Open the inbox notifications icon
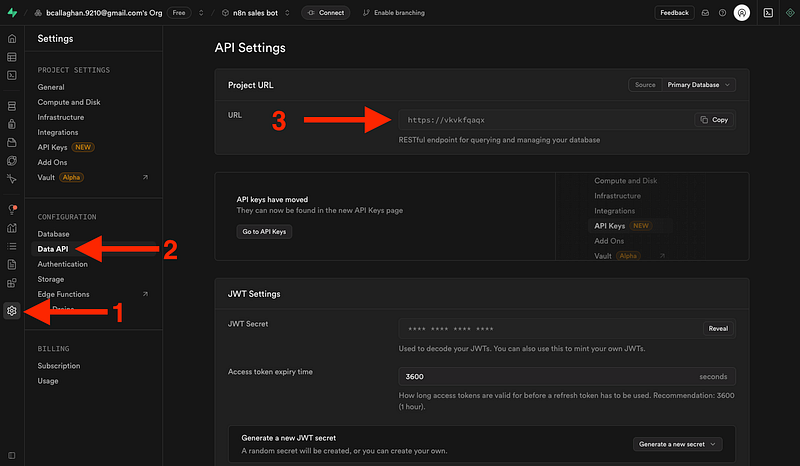Screen dimensions: 800x466 [705, 13]
